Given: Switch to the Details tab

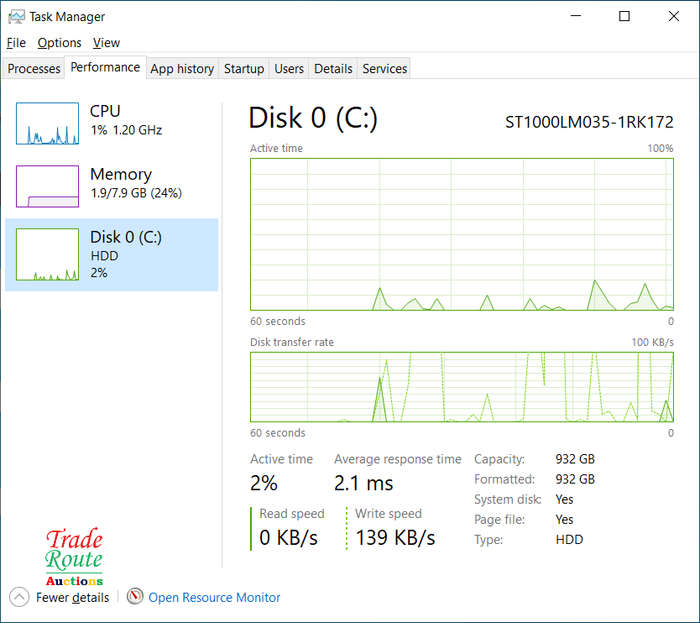Looking at the screenshot, I should tap(333, 69).
